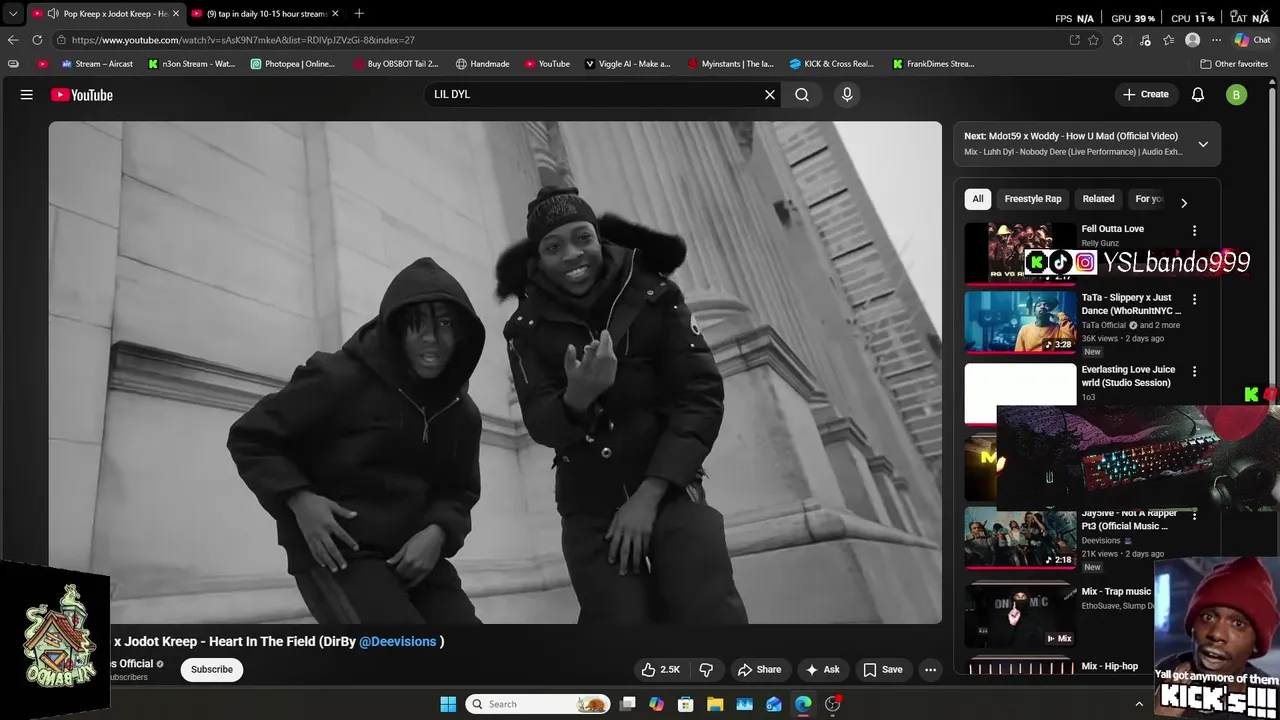Open browser Settings and more menu
This screenshot has height=720, width=1280.
click(1216, 40)
